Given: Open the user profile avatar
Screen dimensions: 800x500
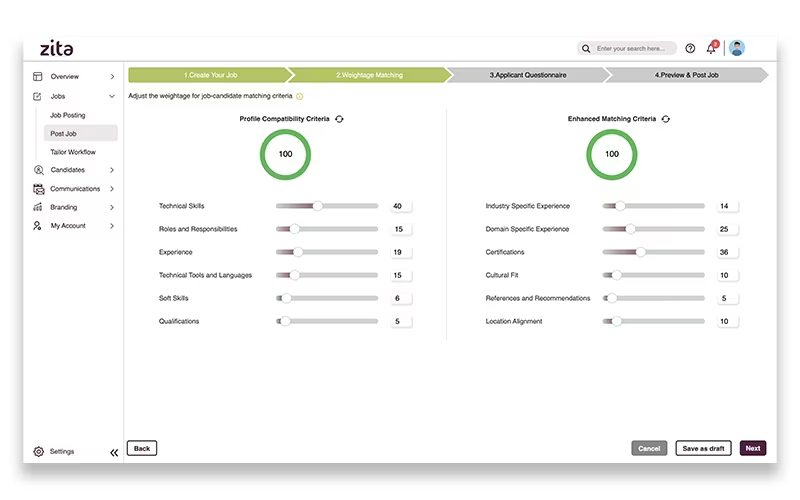Looking at the screenshot, I should (x=737, y=48).
